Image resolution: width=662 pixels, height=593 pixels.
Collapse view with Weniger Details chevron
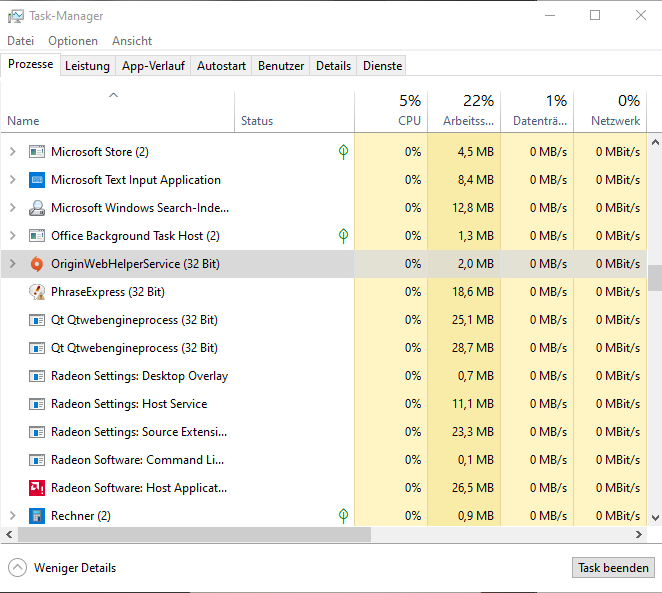pos(18,567)
